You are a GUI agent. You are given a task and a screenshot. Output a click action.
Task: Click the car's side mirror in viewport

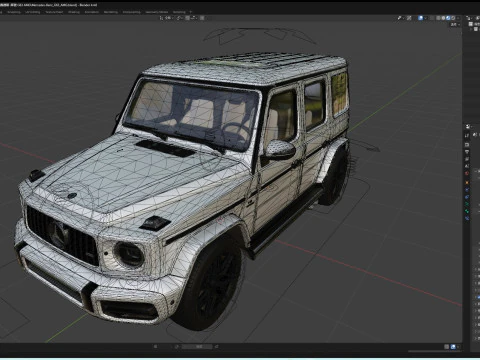click(x=279, y=149)
